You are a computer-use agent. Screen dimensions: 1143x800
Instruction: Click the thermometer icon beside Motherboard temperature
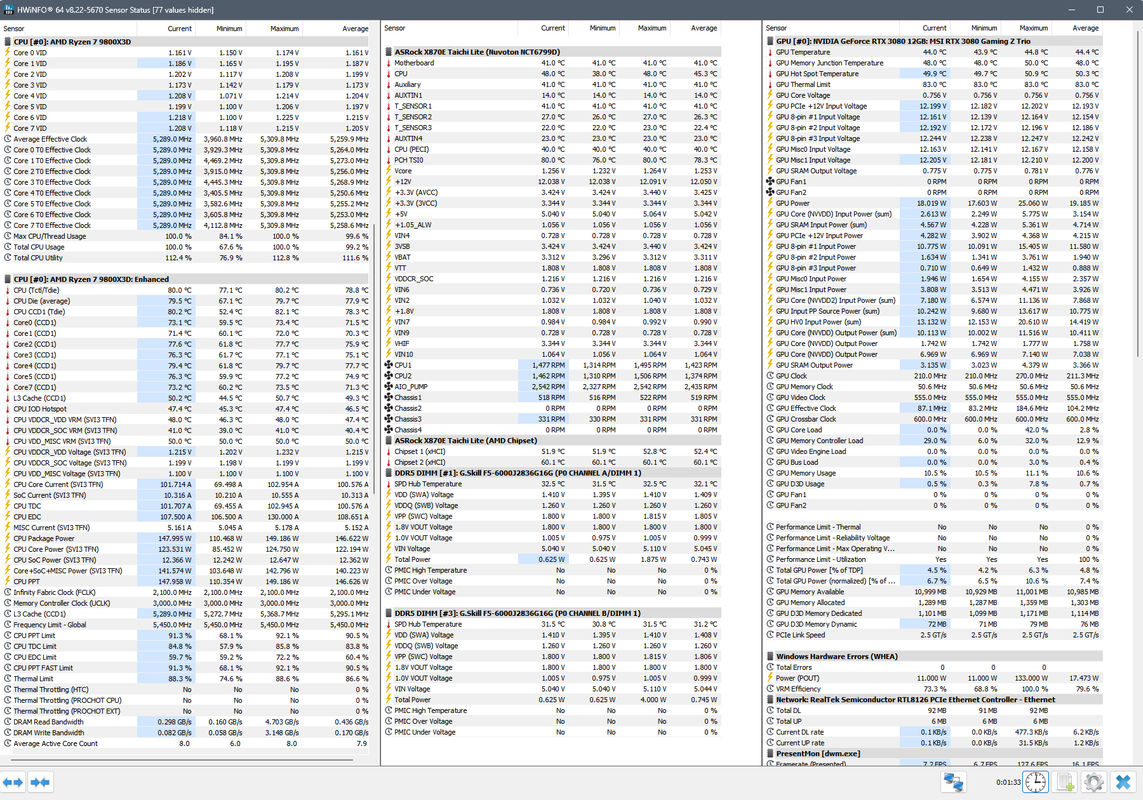[x=389, y=63]
